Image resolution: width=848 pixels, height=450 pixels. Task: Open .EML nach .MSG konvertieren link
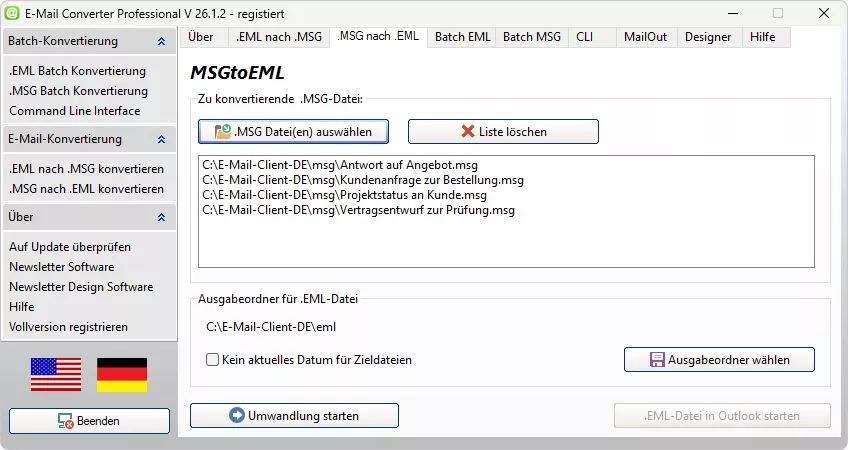pyautogui.click(x=87, y=169)
